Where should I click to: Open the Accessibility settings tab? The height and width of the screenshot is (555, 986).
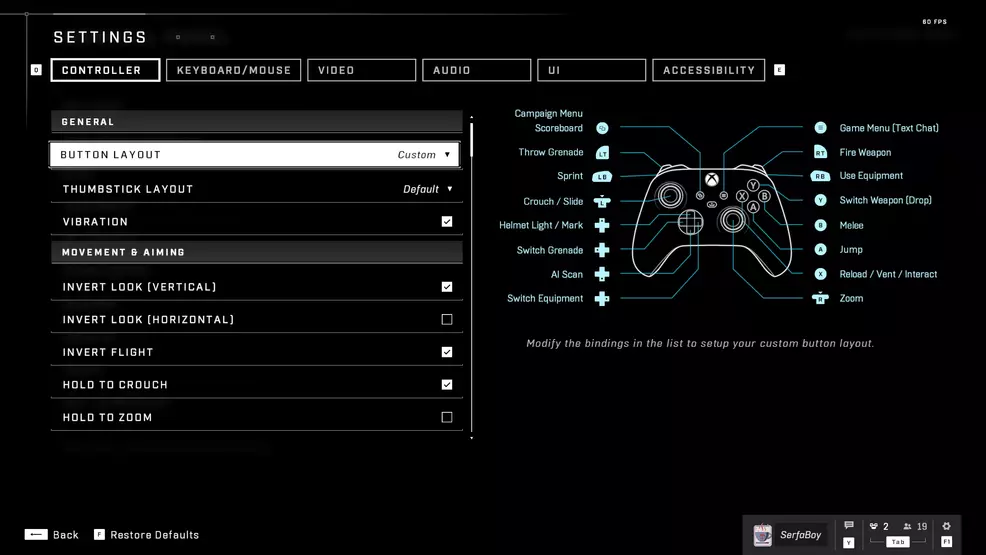click(708, 70)
